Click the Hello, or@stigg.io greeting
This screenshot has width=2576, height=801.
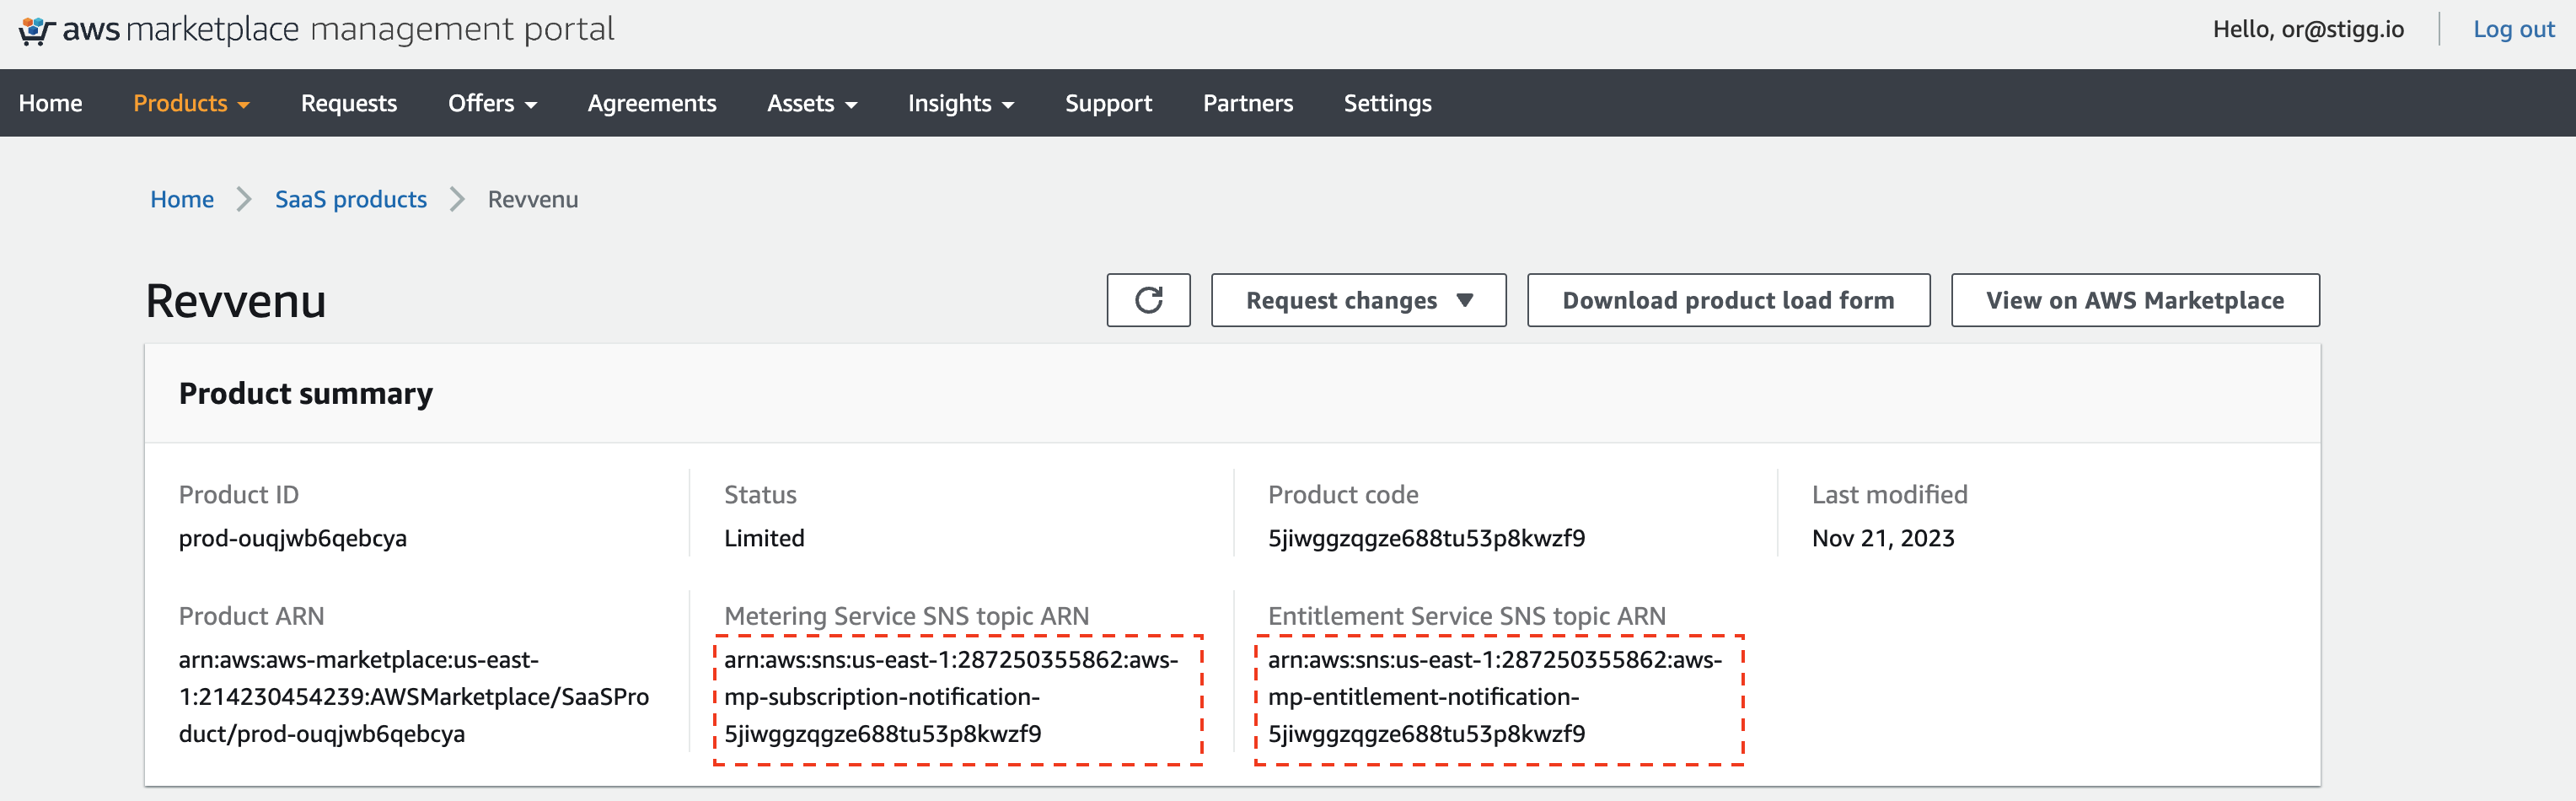point(2308,29)
